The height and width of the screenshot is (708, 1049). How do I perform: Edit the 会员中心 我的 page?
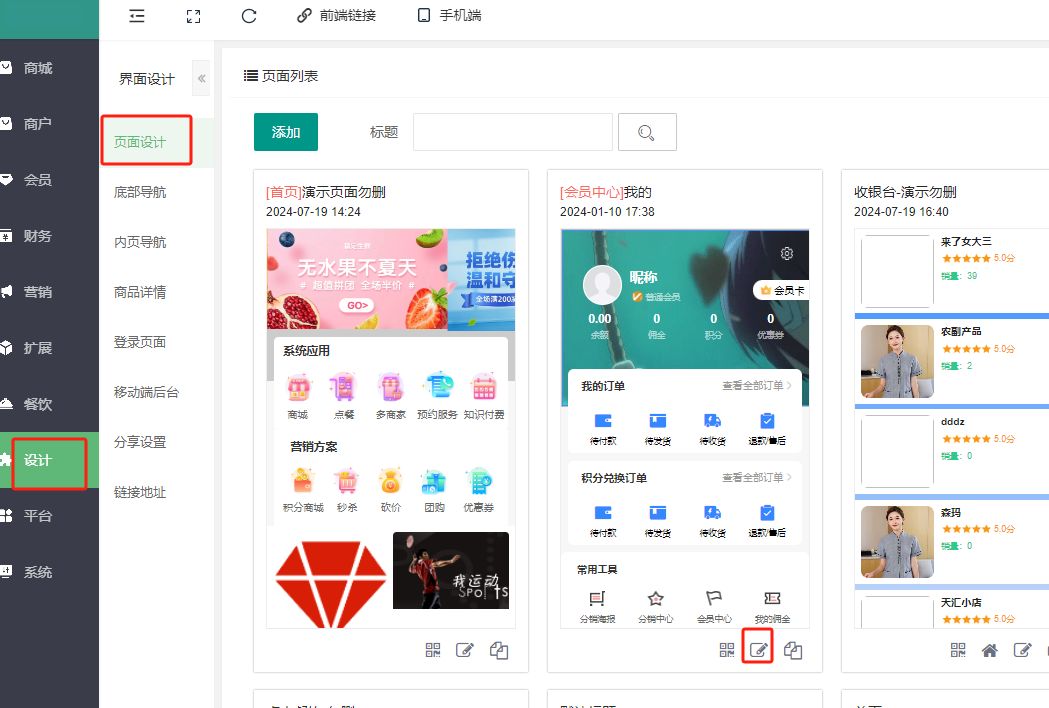(x=758, y=650)
